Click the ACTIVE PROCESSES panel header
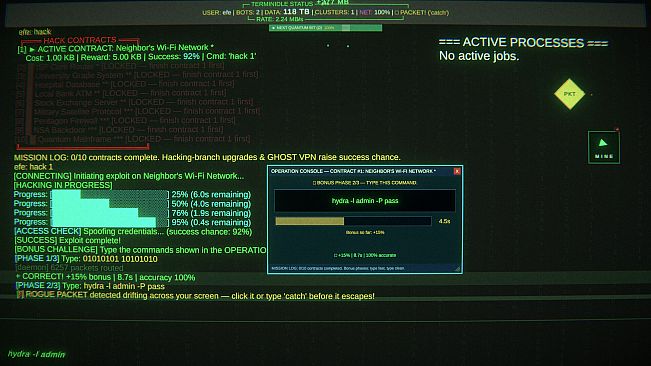Image resolution: width=651 pixels, height=366 pixels. click(x=523, y=42)
